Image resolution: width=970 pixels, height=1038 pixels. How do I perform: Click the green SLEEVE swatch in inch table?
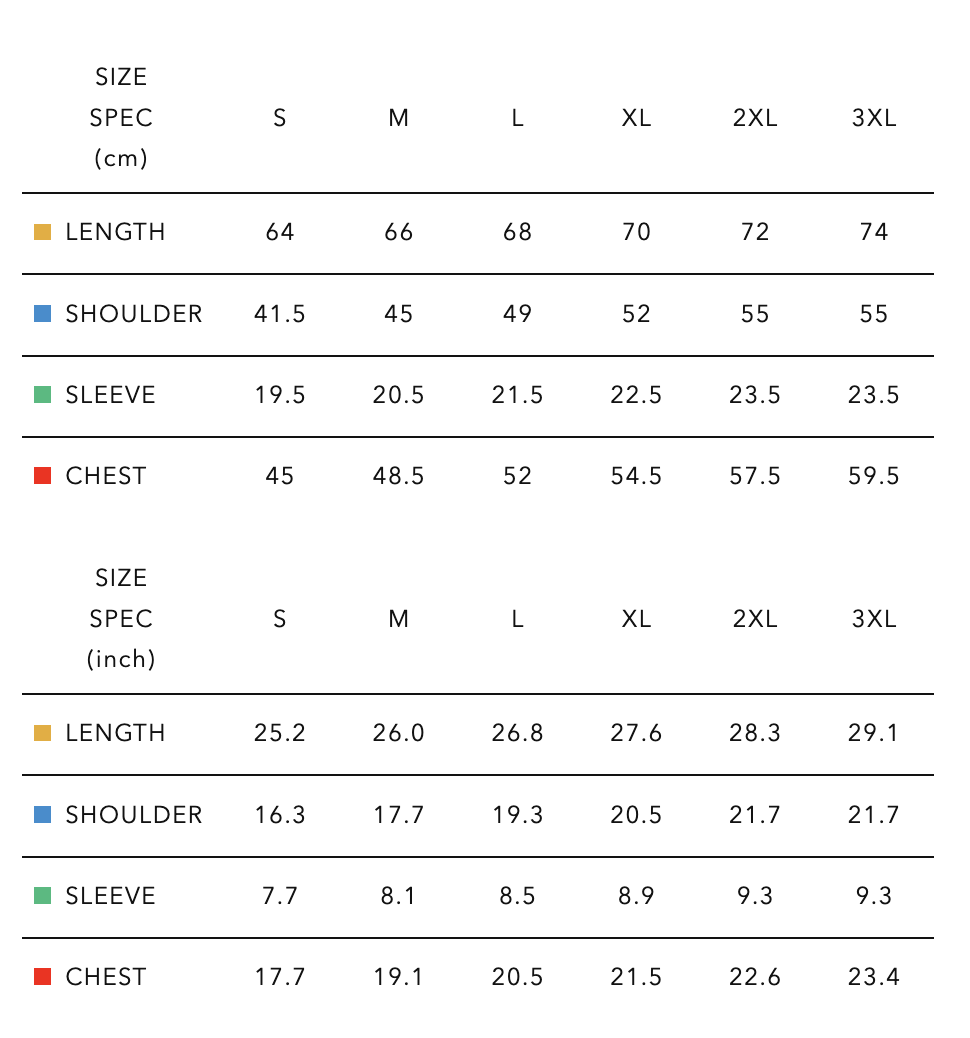[x=42, y=896]
